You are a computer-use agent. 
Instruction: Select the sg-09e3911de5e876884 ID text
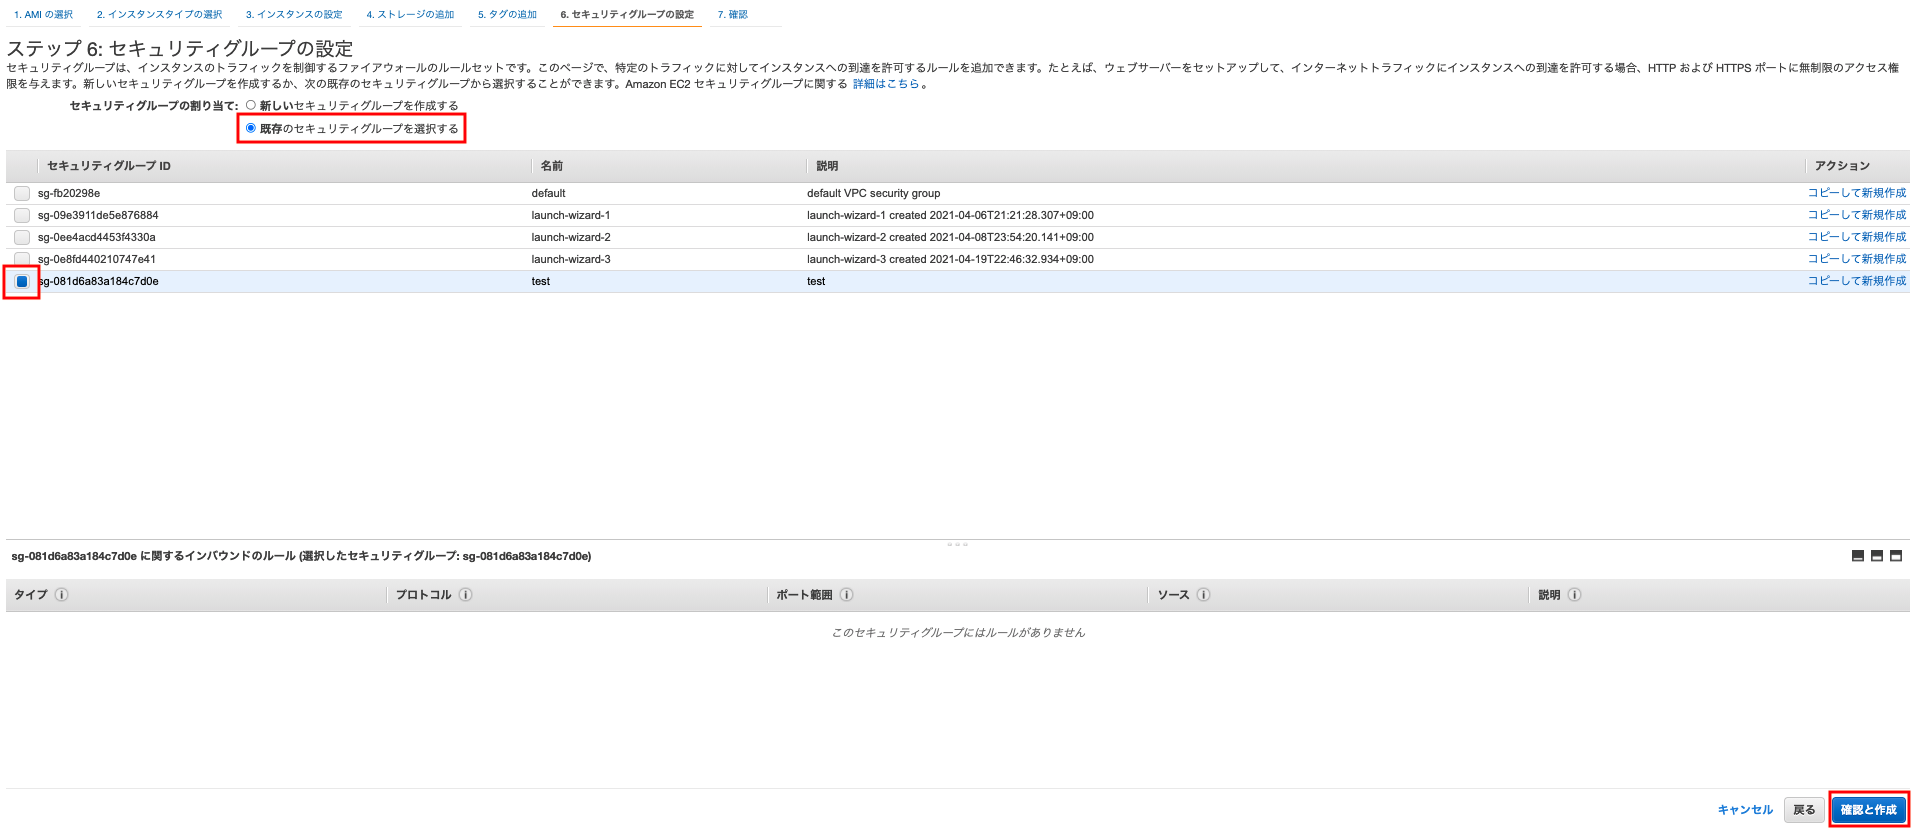(98, 215)
